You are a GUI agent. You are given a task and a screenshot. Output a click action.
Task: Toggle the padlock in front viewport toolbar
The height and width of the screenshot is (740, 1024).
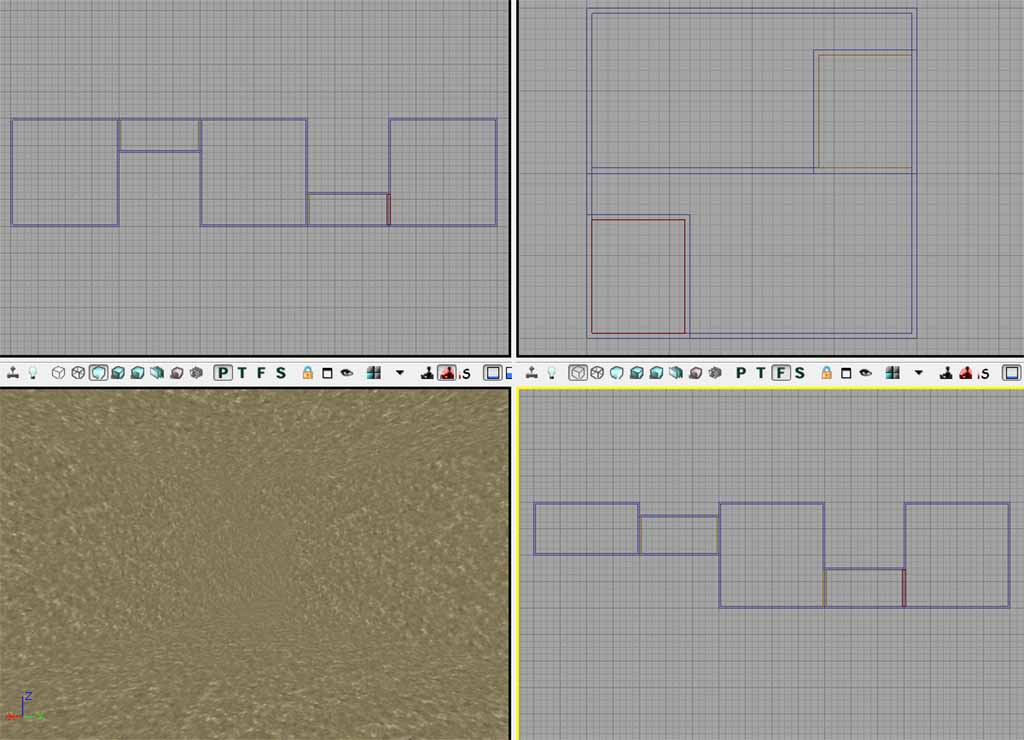click(827, 373)
